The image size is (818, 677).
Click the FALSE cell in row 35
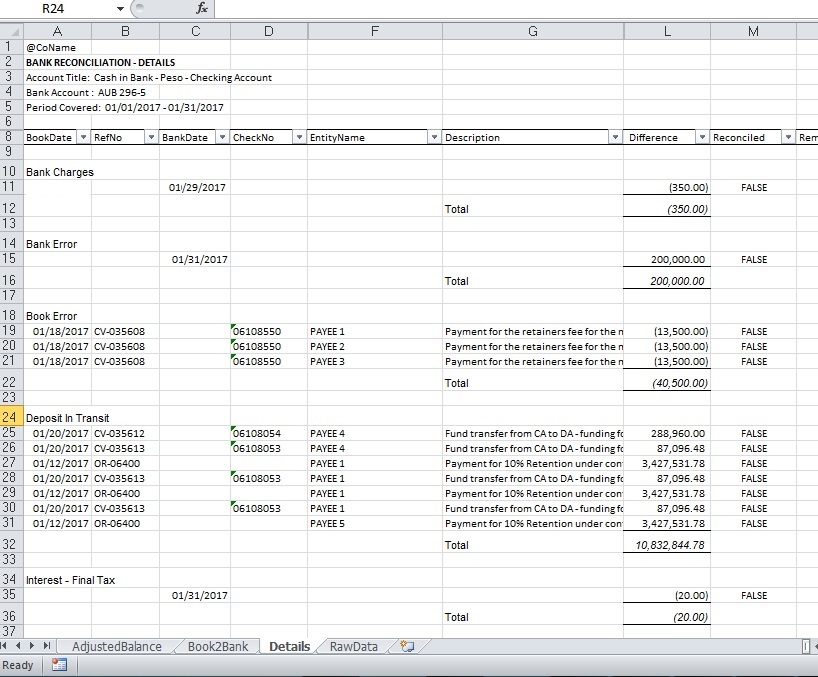click(x=754, y=595)
